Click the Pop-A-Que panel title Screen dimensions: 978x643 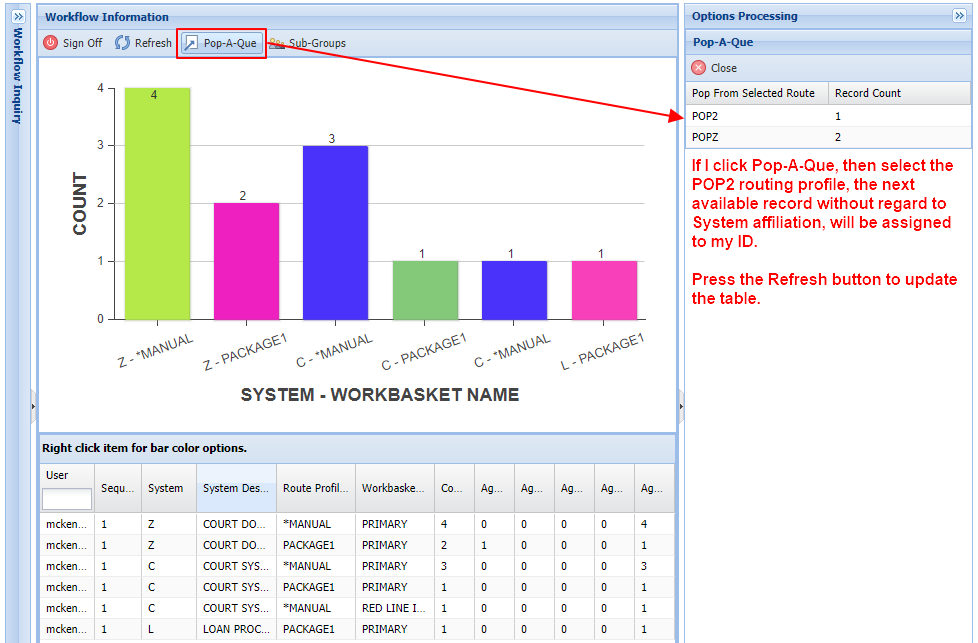tap(723, 42)
